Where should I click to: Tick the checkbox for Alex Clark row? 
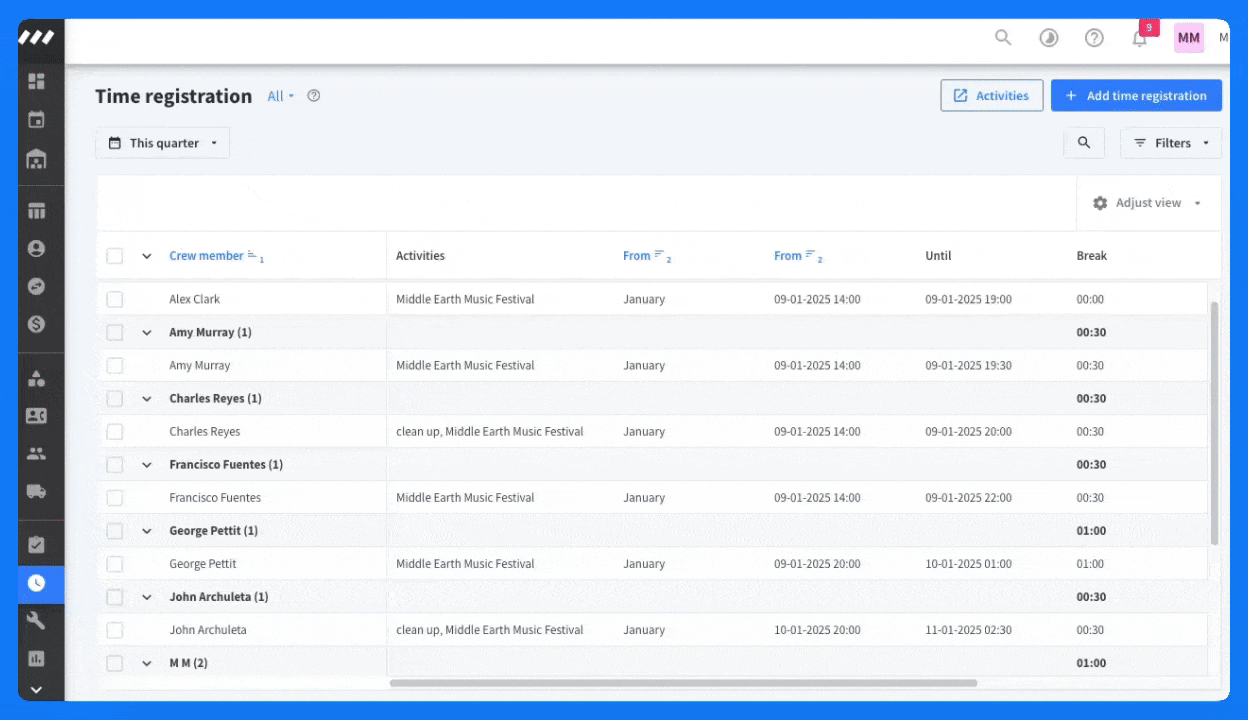coord(115,299)
